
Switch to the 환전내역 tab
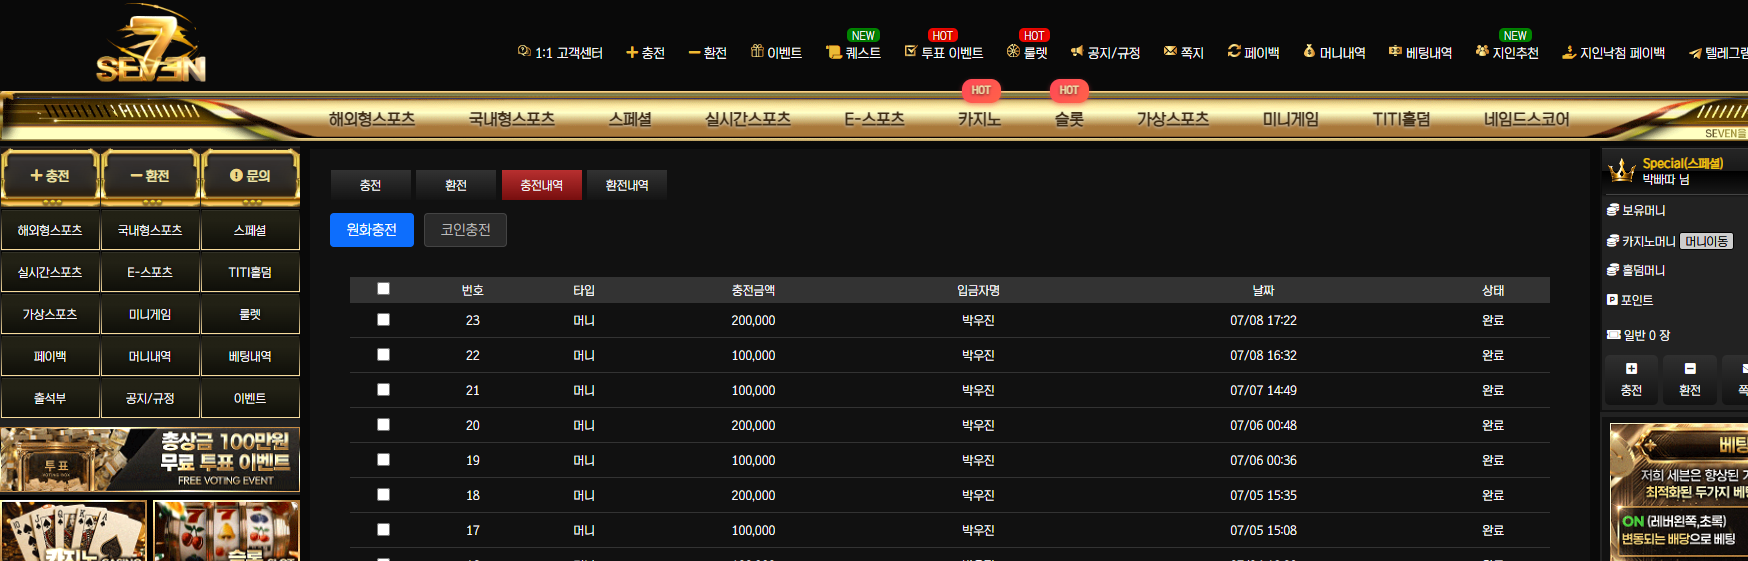pyautogui.click(x=627, y=185)
